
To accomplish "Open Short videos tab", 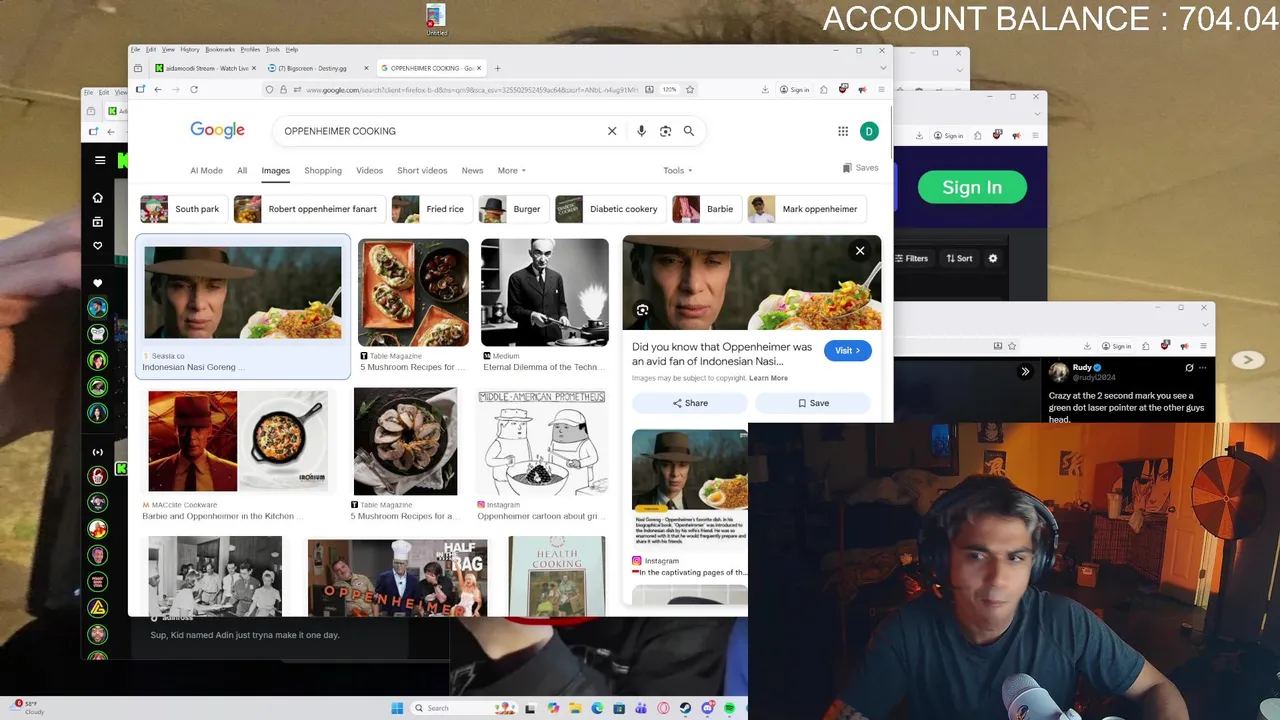I will 422,171.
